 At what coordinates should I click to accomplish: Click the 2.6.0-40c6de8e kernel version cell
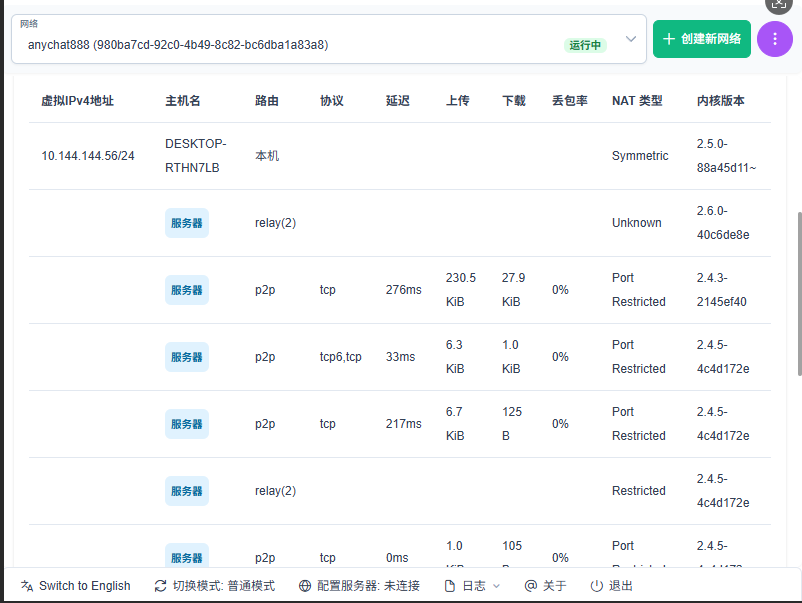[x=723, y=223]
